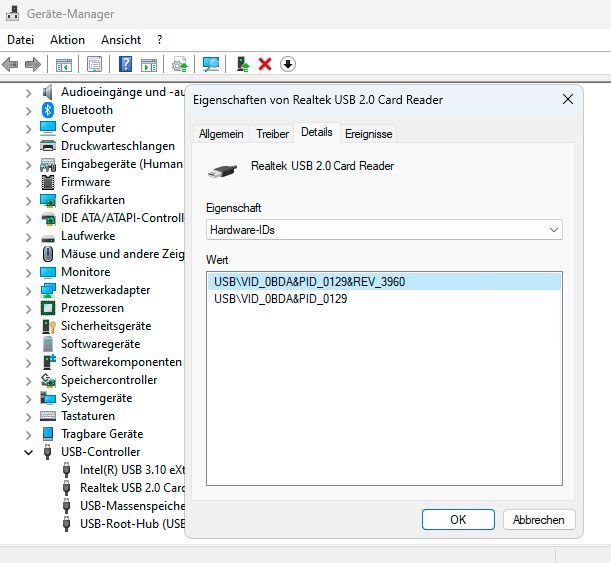Click the down-arrow Disable device icon
Screen dimensions: 611x563
coord(288,64)
